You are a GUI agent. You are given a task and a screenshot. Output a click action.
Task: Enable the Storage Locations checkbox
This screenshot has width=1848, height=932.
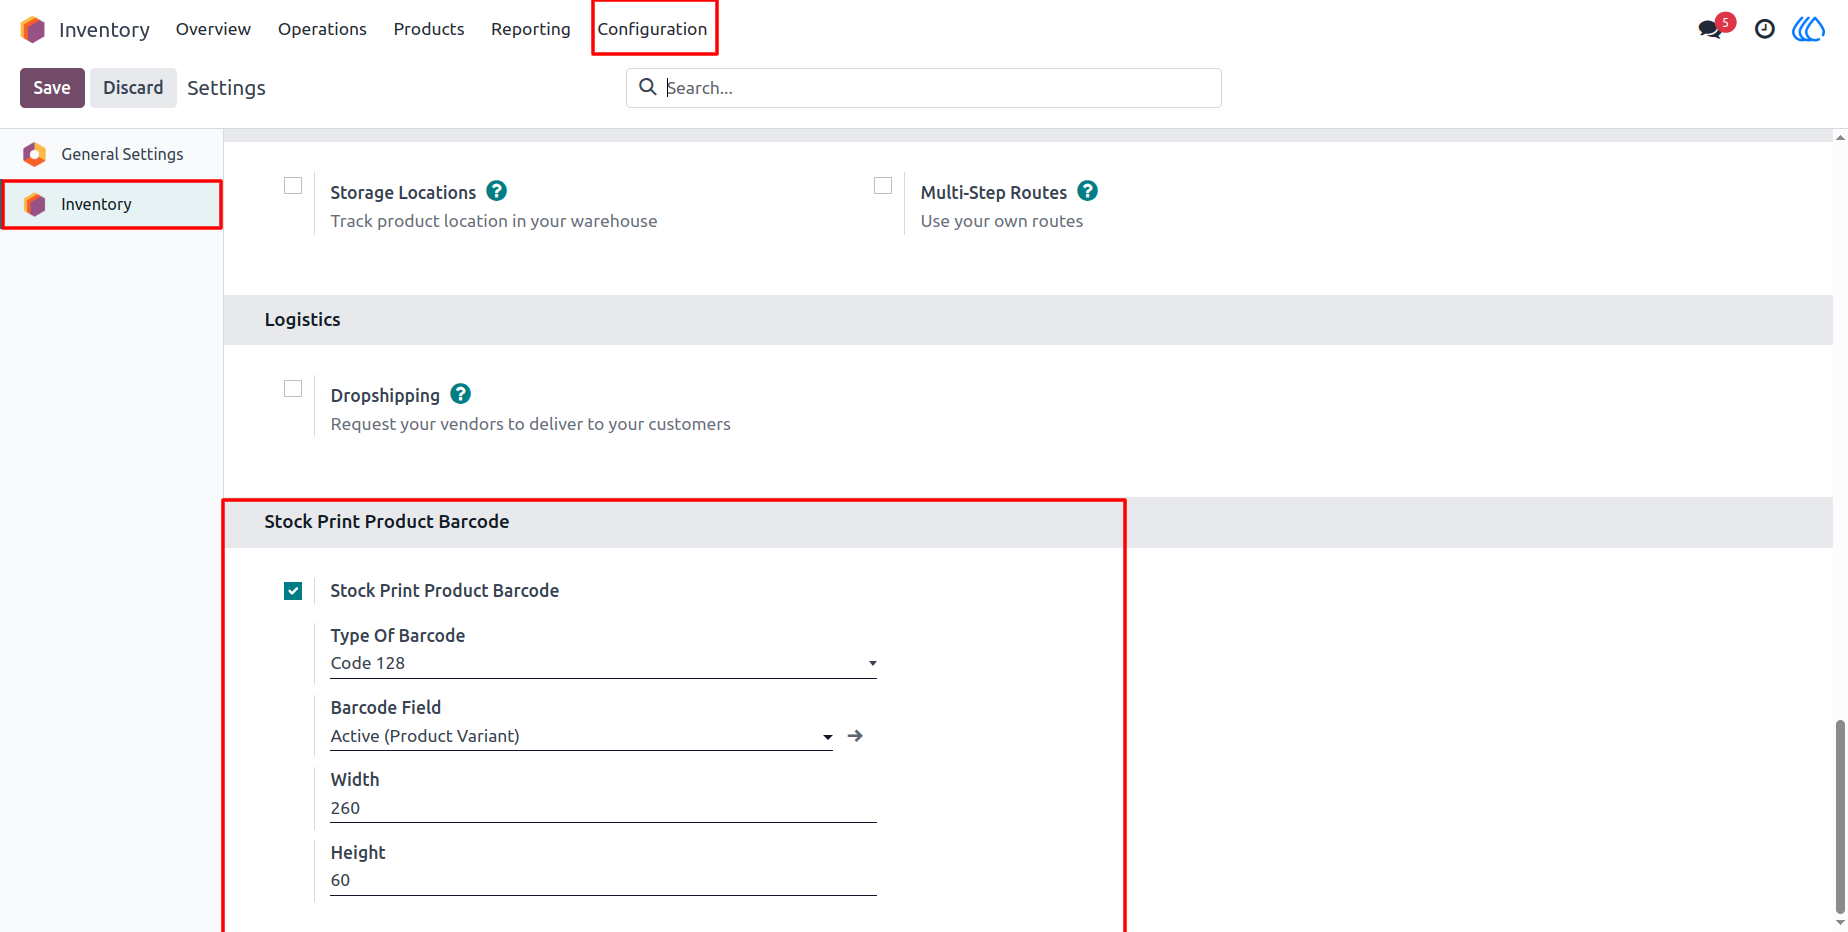(293, 186)
